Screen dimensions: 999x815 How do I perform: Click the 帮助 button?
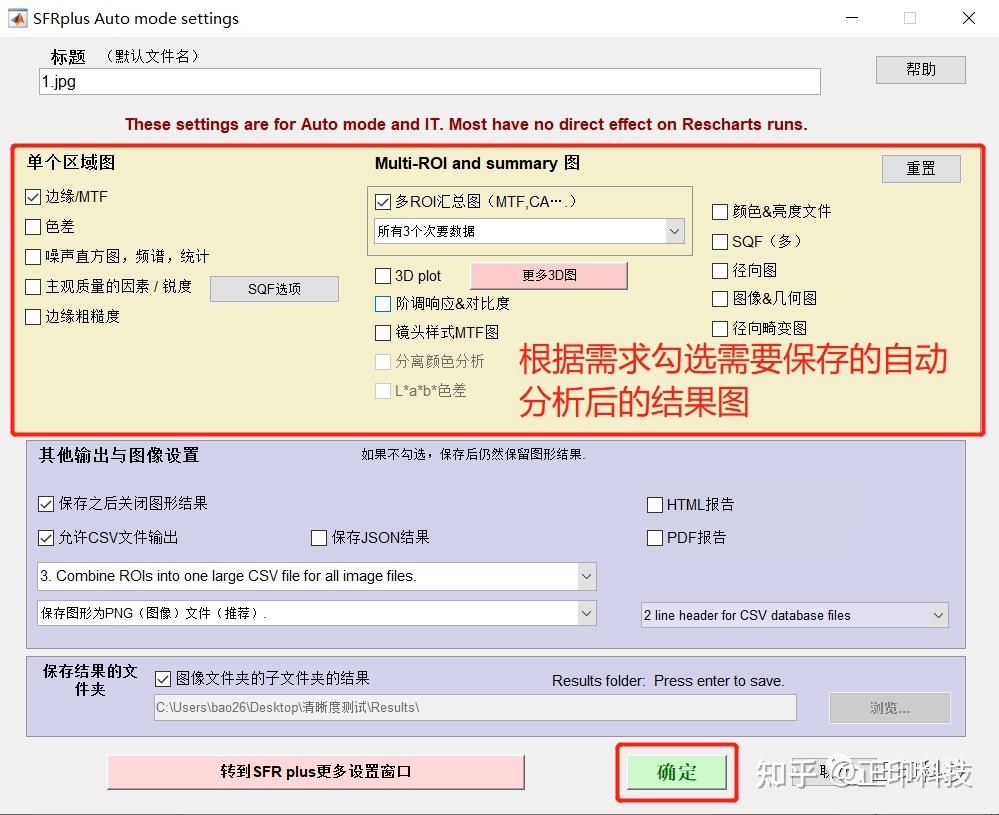pos(919,69)
